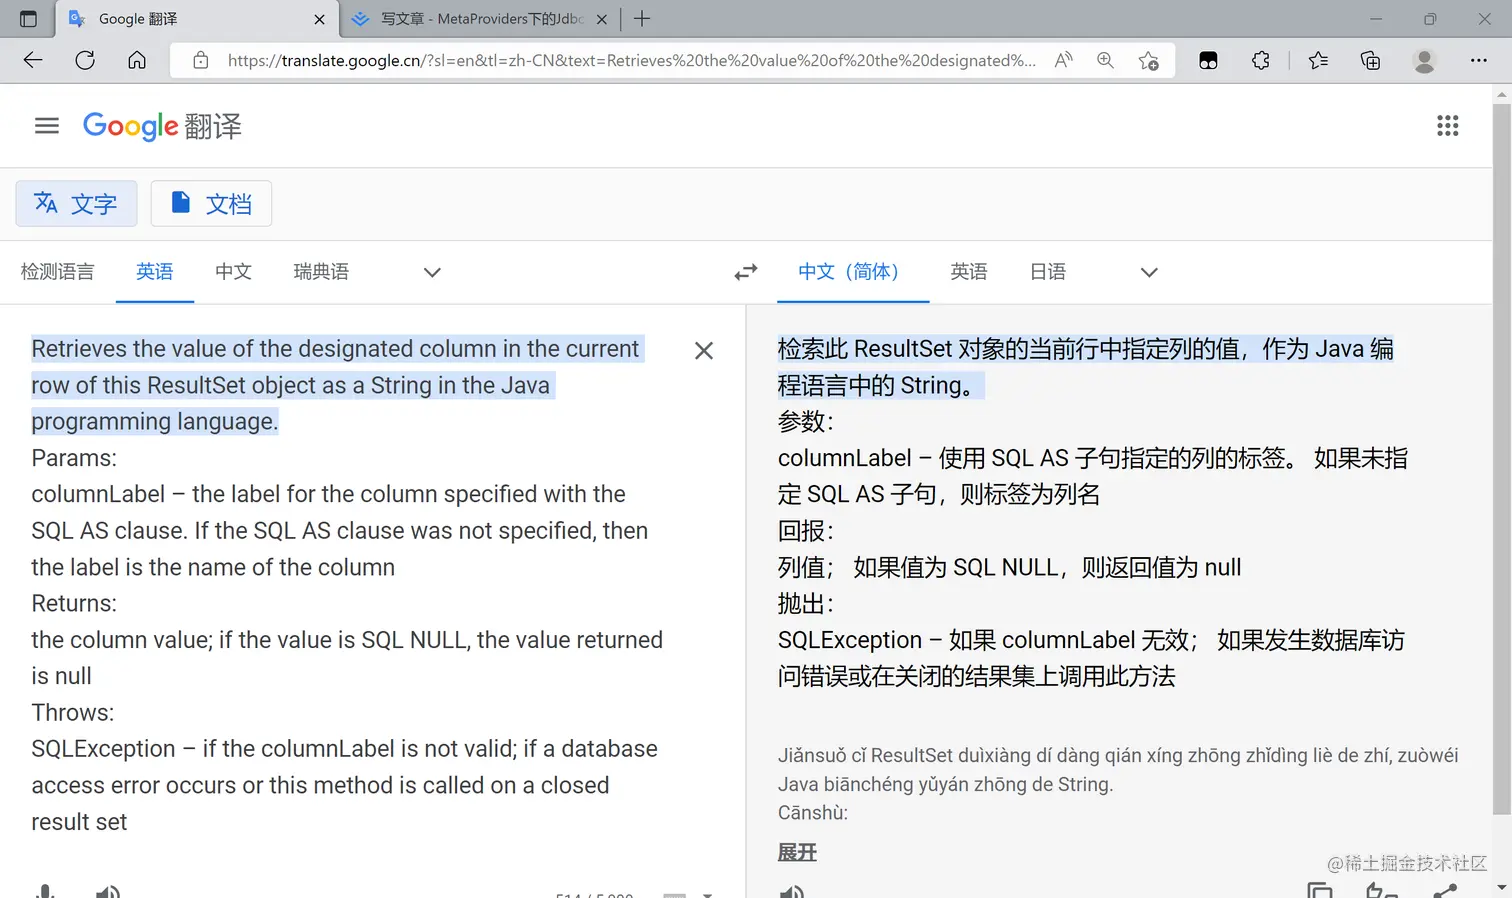
Task: Go back to the previous page
Action: click(33, 60)
